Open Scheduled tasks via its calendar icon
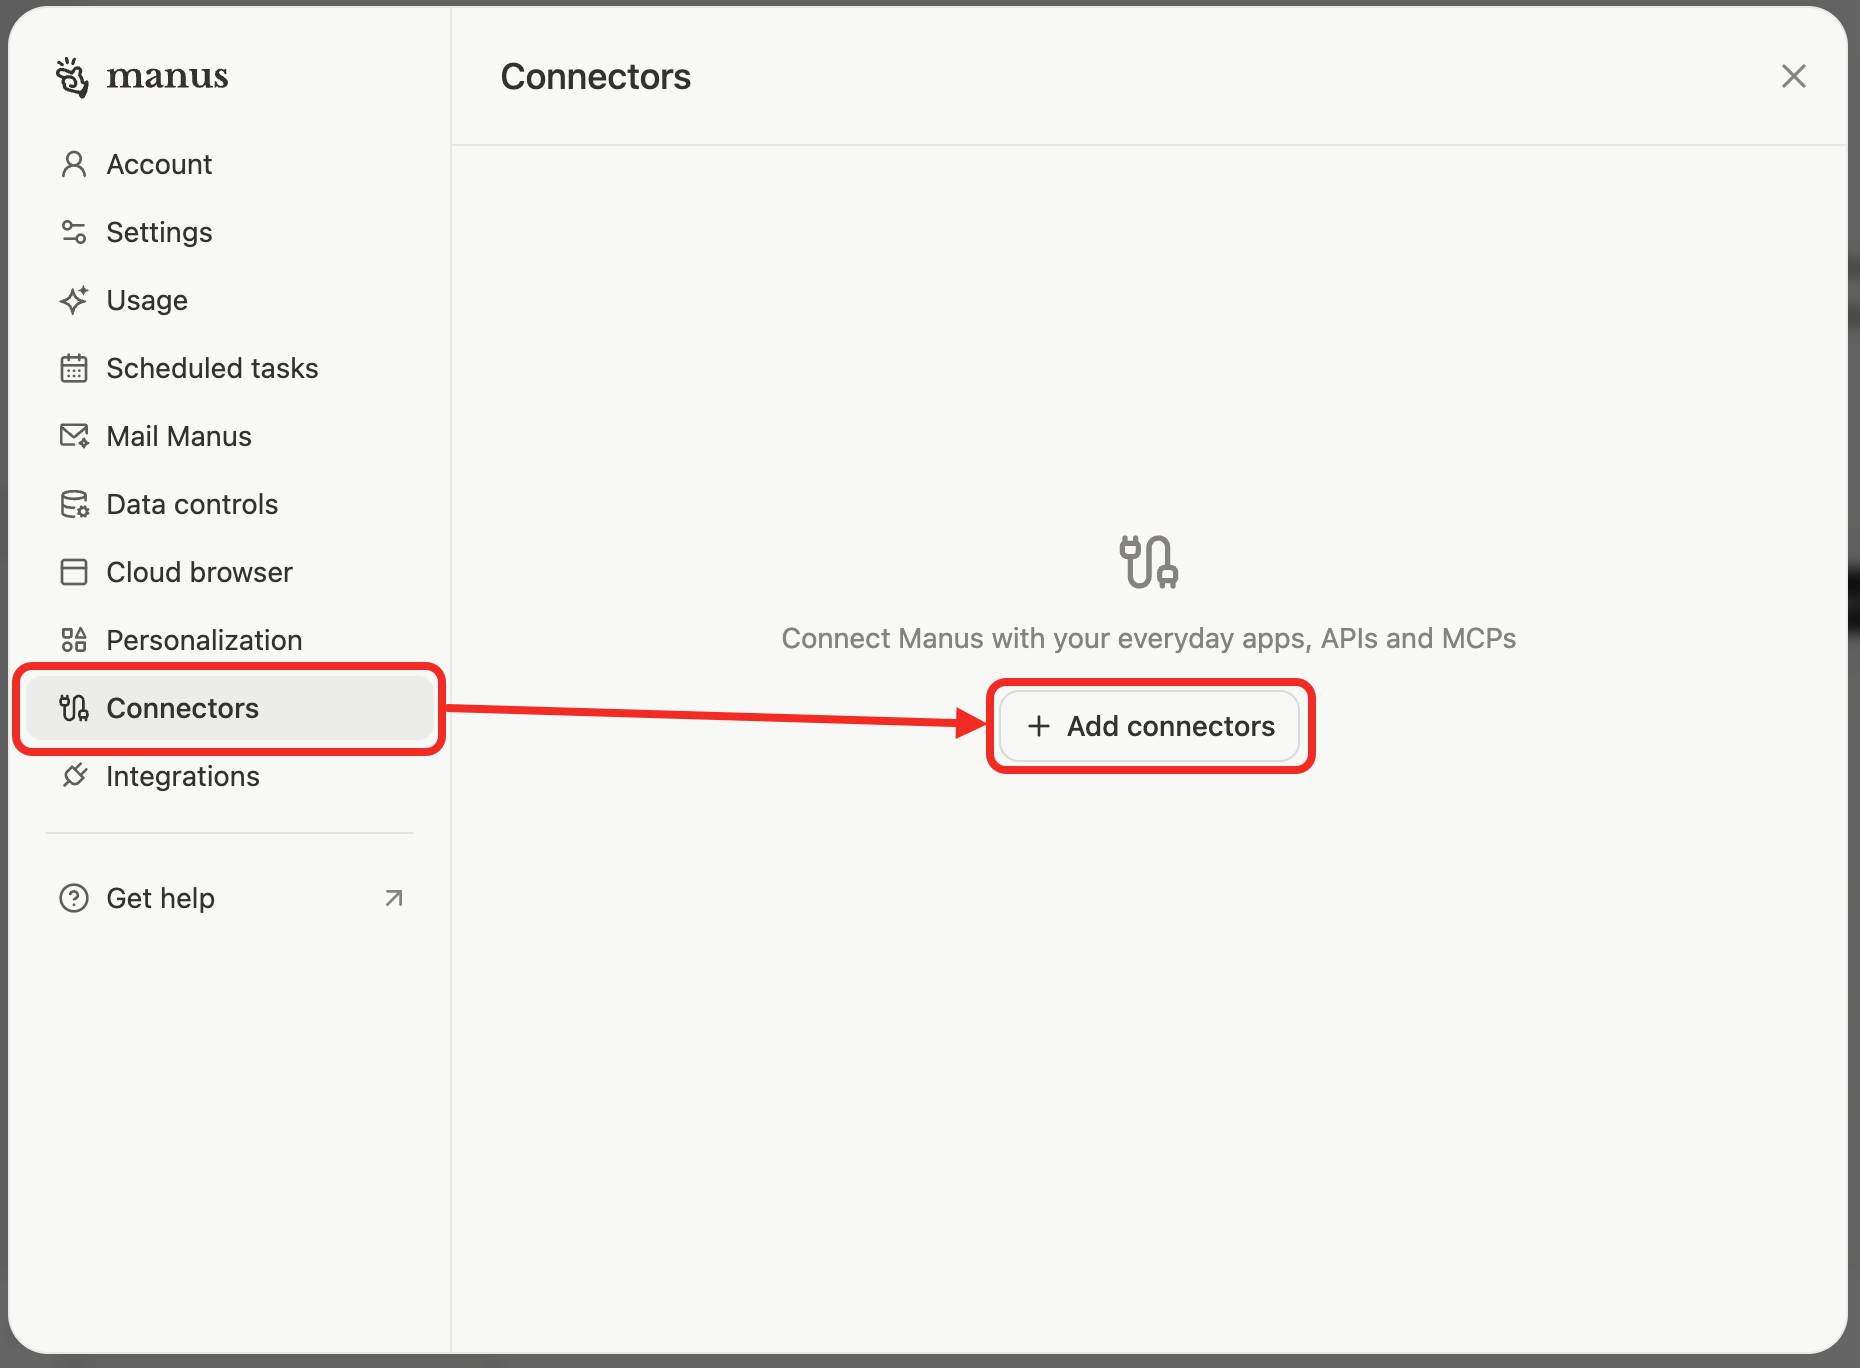Image resolution: width=1860 pixels, height=1368 pixels. [x=74, y=368]
